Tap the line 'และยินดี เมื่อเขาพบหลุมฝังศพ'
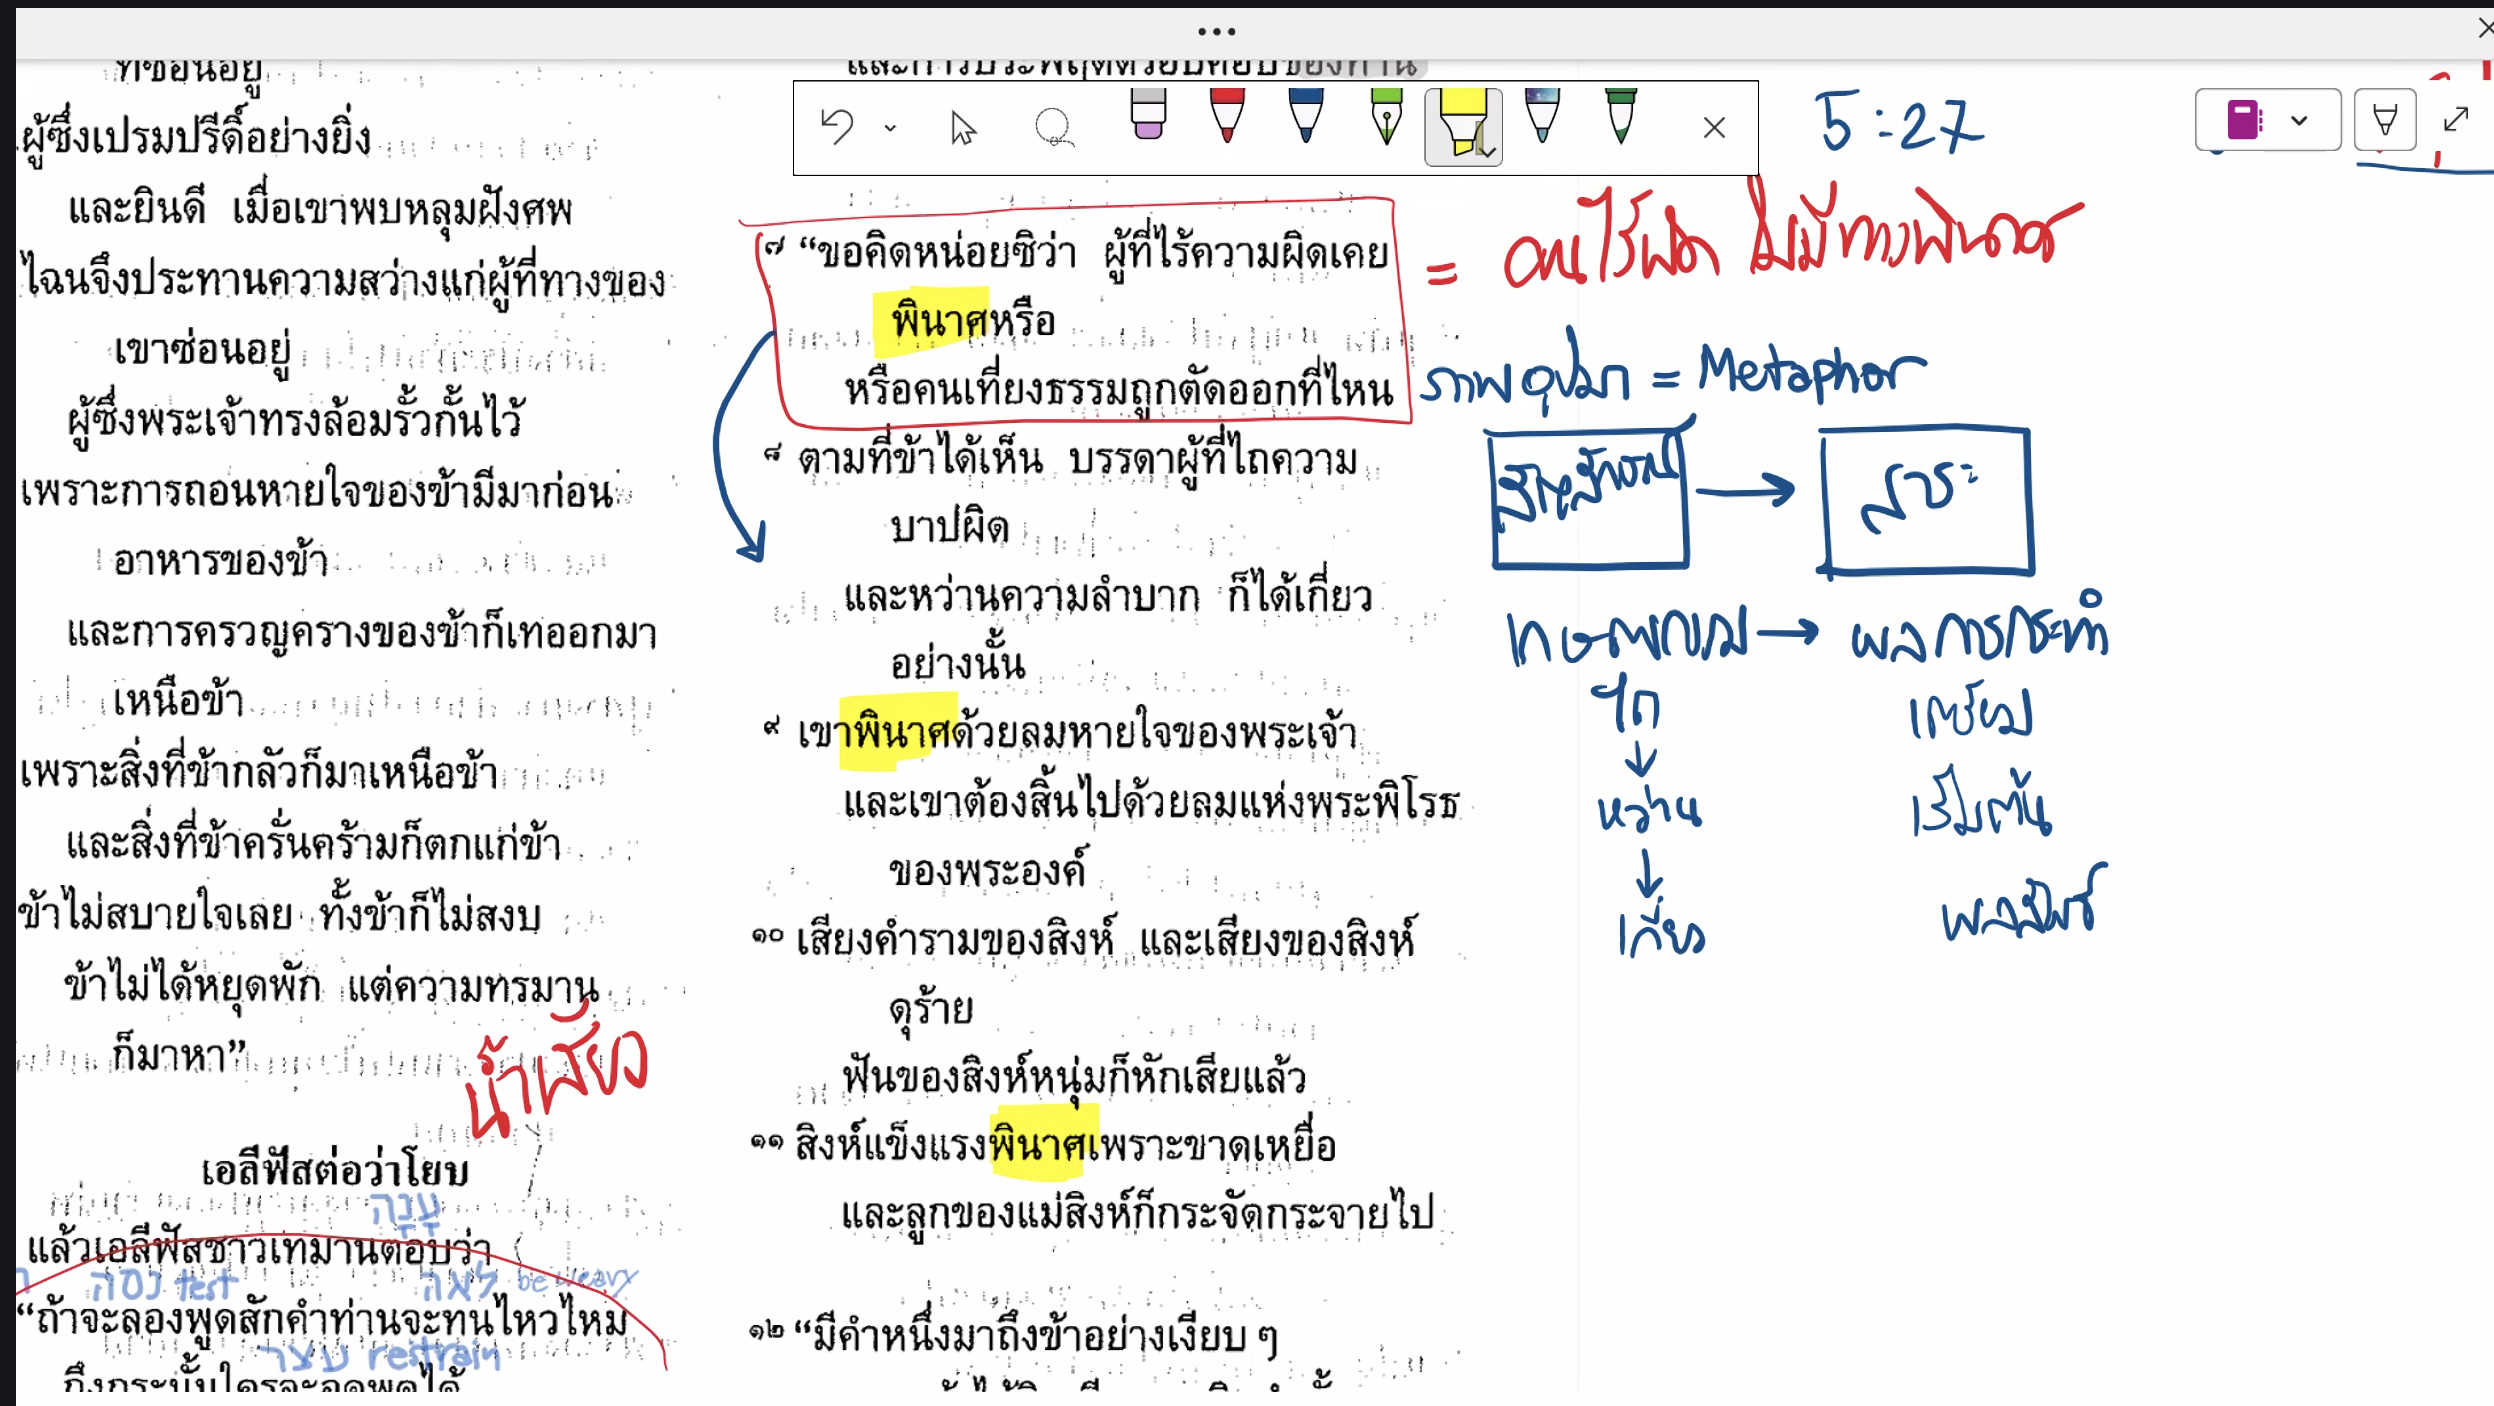The image size is (2494, 1406). [320, 210]
